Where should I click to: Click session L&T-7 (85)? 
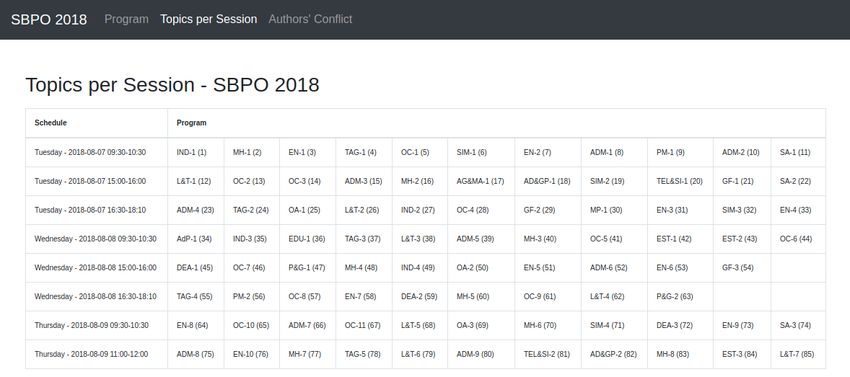pos(796,354)
